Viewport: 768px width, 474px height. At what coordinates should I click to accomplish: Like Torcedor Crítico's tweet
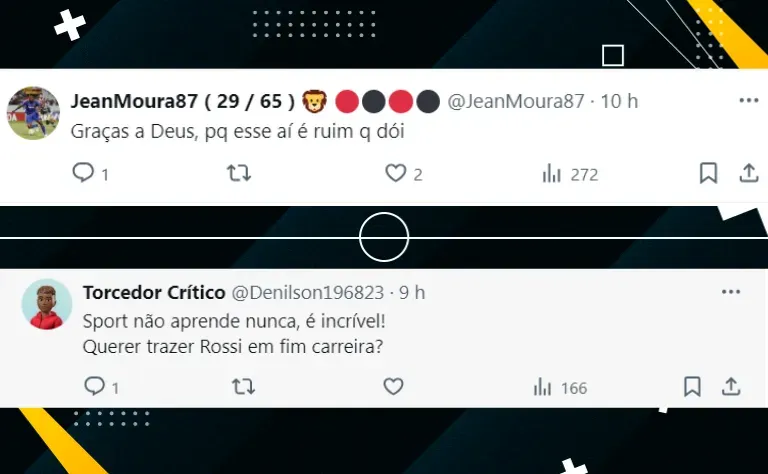click(393, 386)
